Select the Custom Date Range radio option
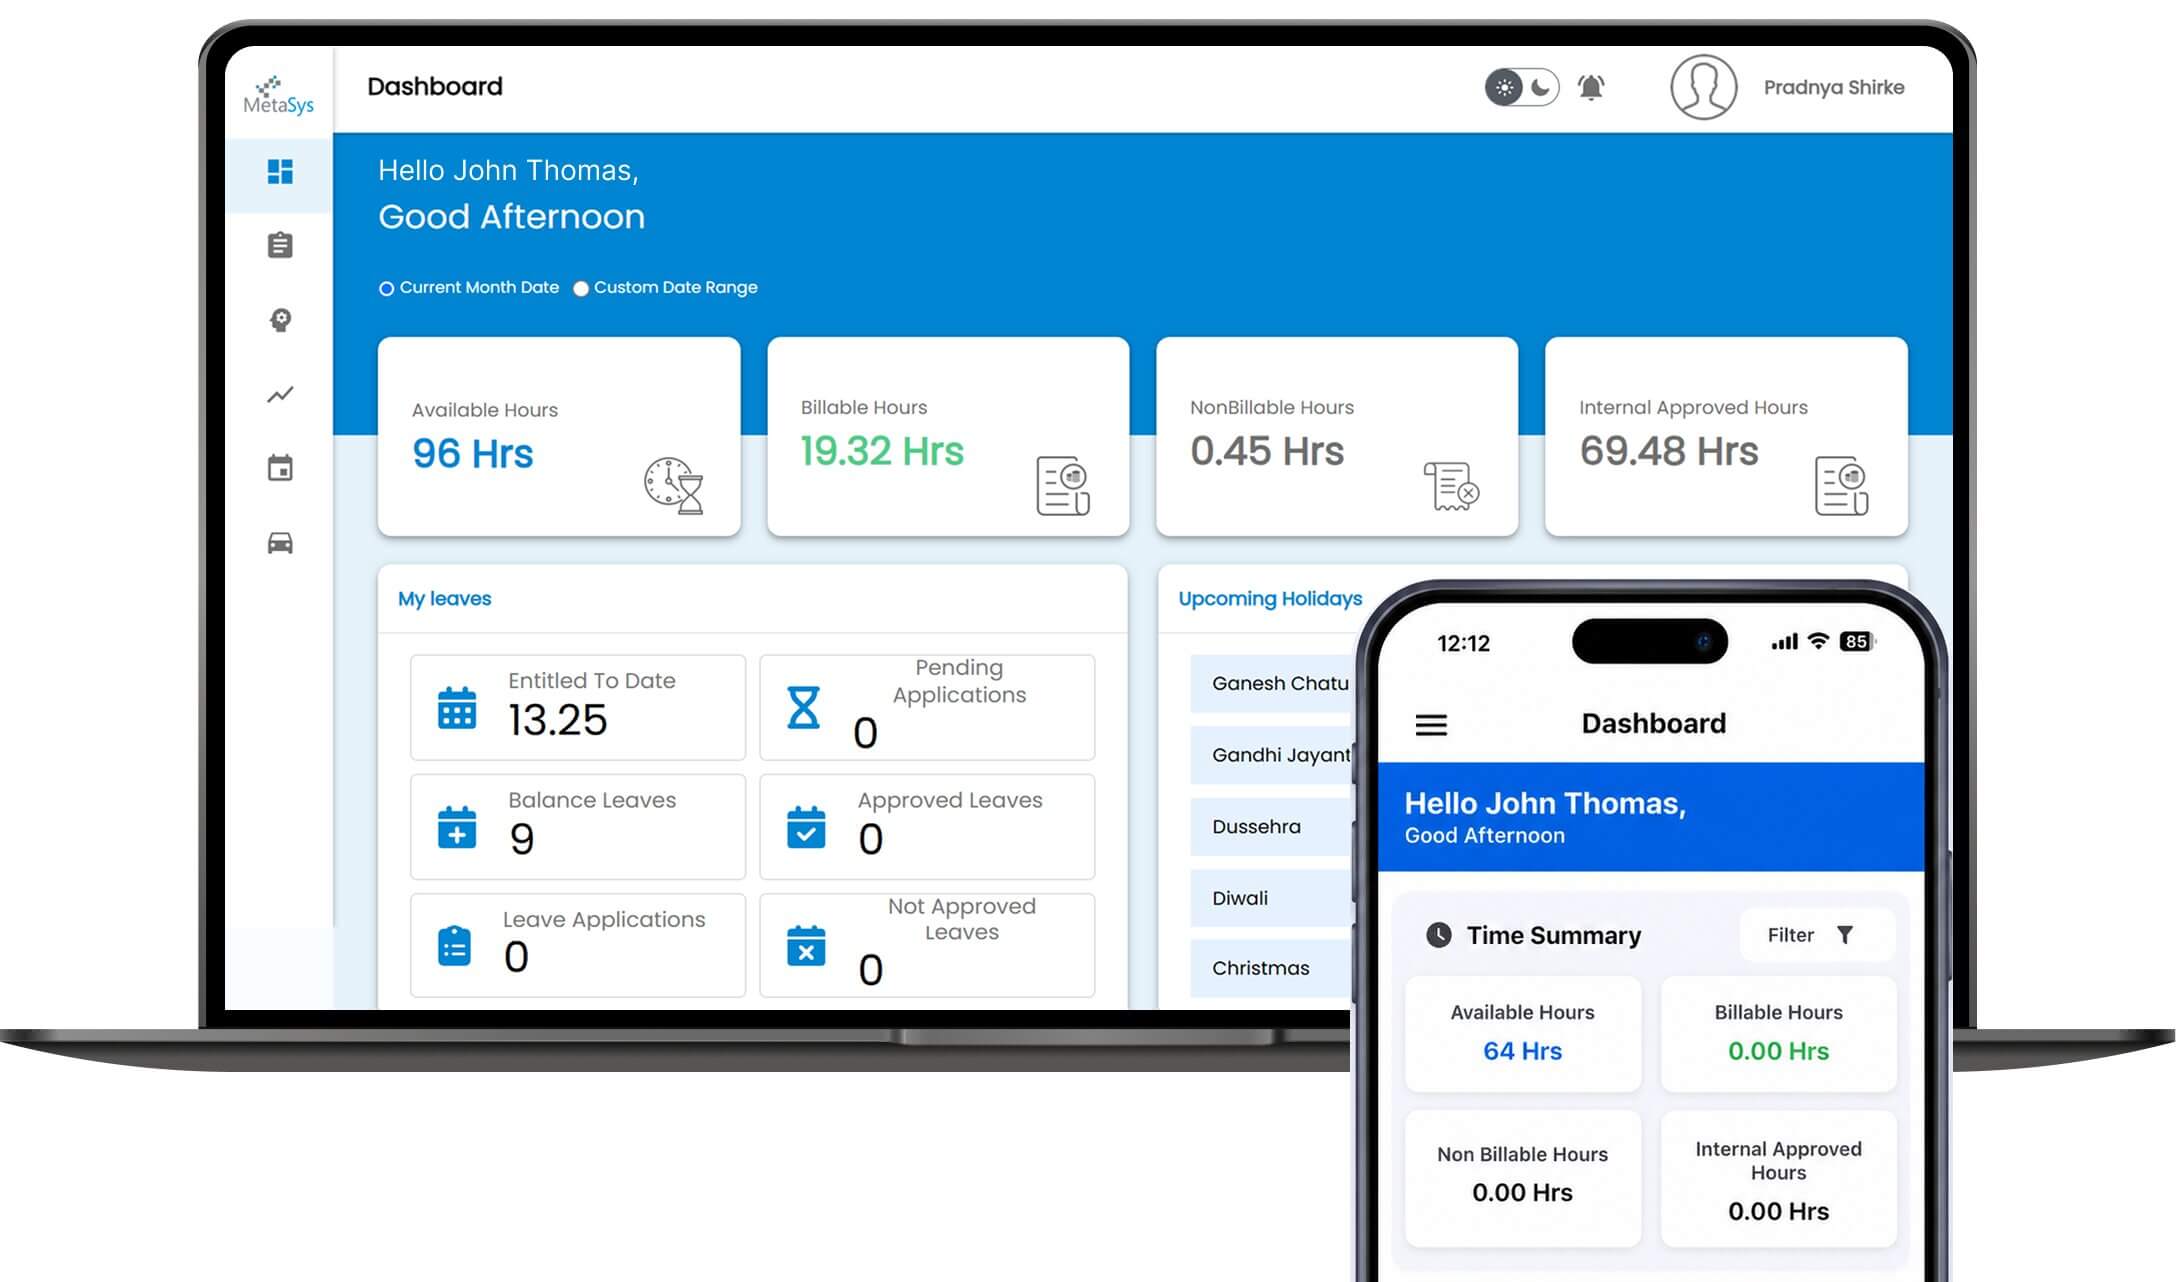The height and width of the screenshot is (1282, 2176). [x=581, y=289]
